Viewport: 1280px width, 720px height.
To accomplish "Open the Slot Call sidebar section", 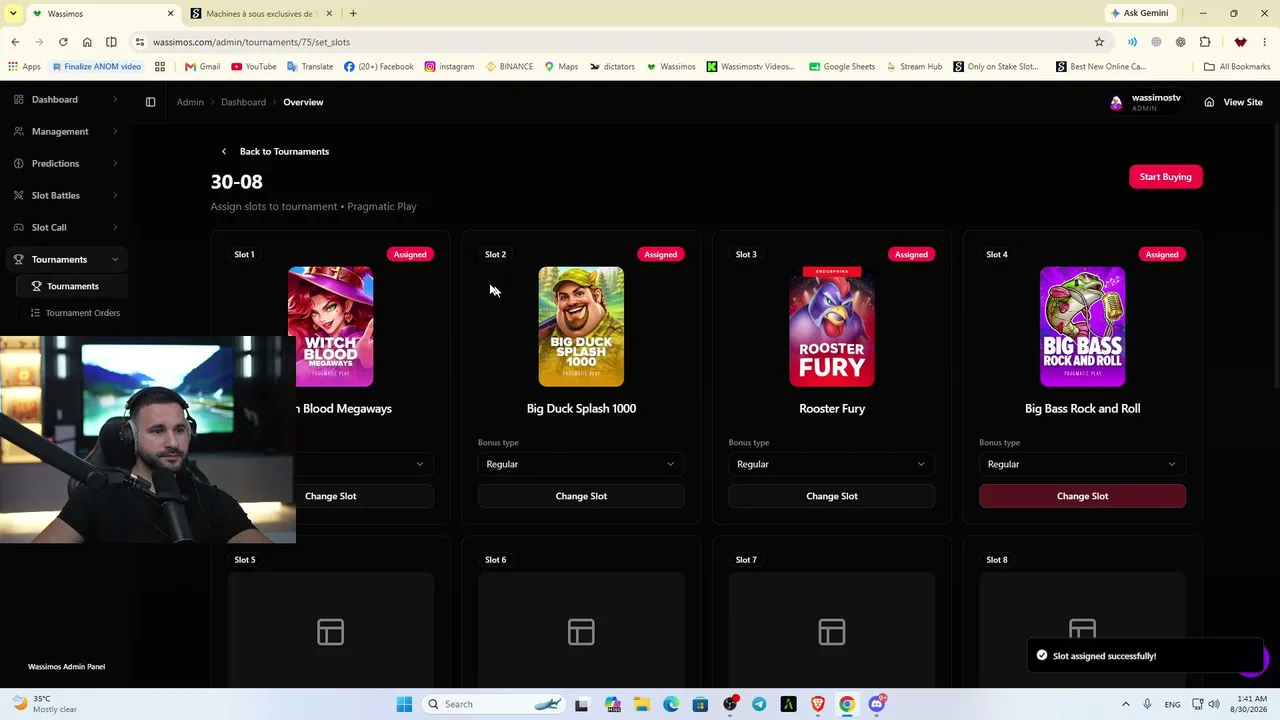I will pos(66,227).
